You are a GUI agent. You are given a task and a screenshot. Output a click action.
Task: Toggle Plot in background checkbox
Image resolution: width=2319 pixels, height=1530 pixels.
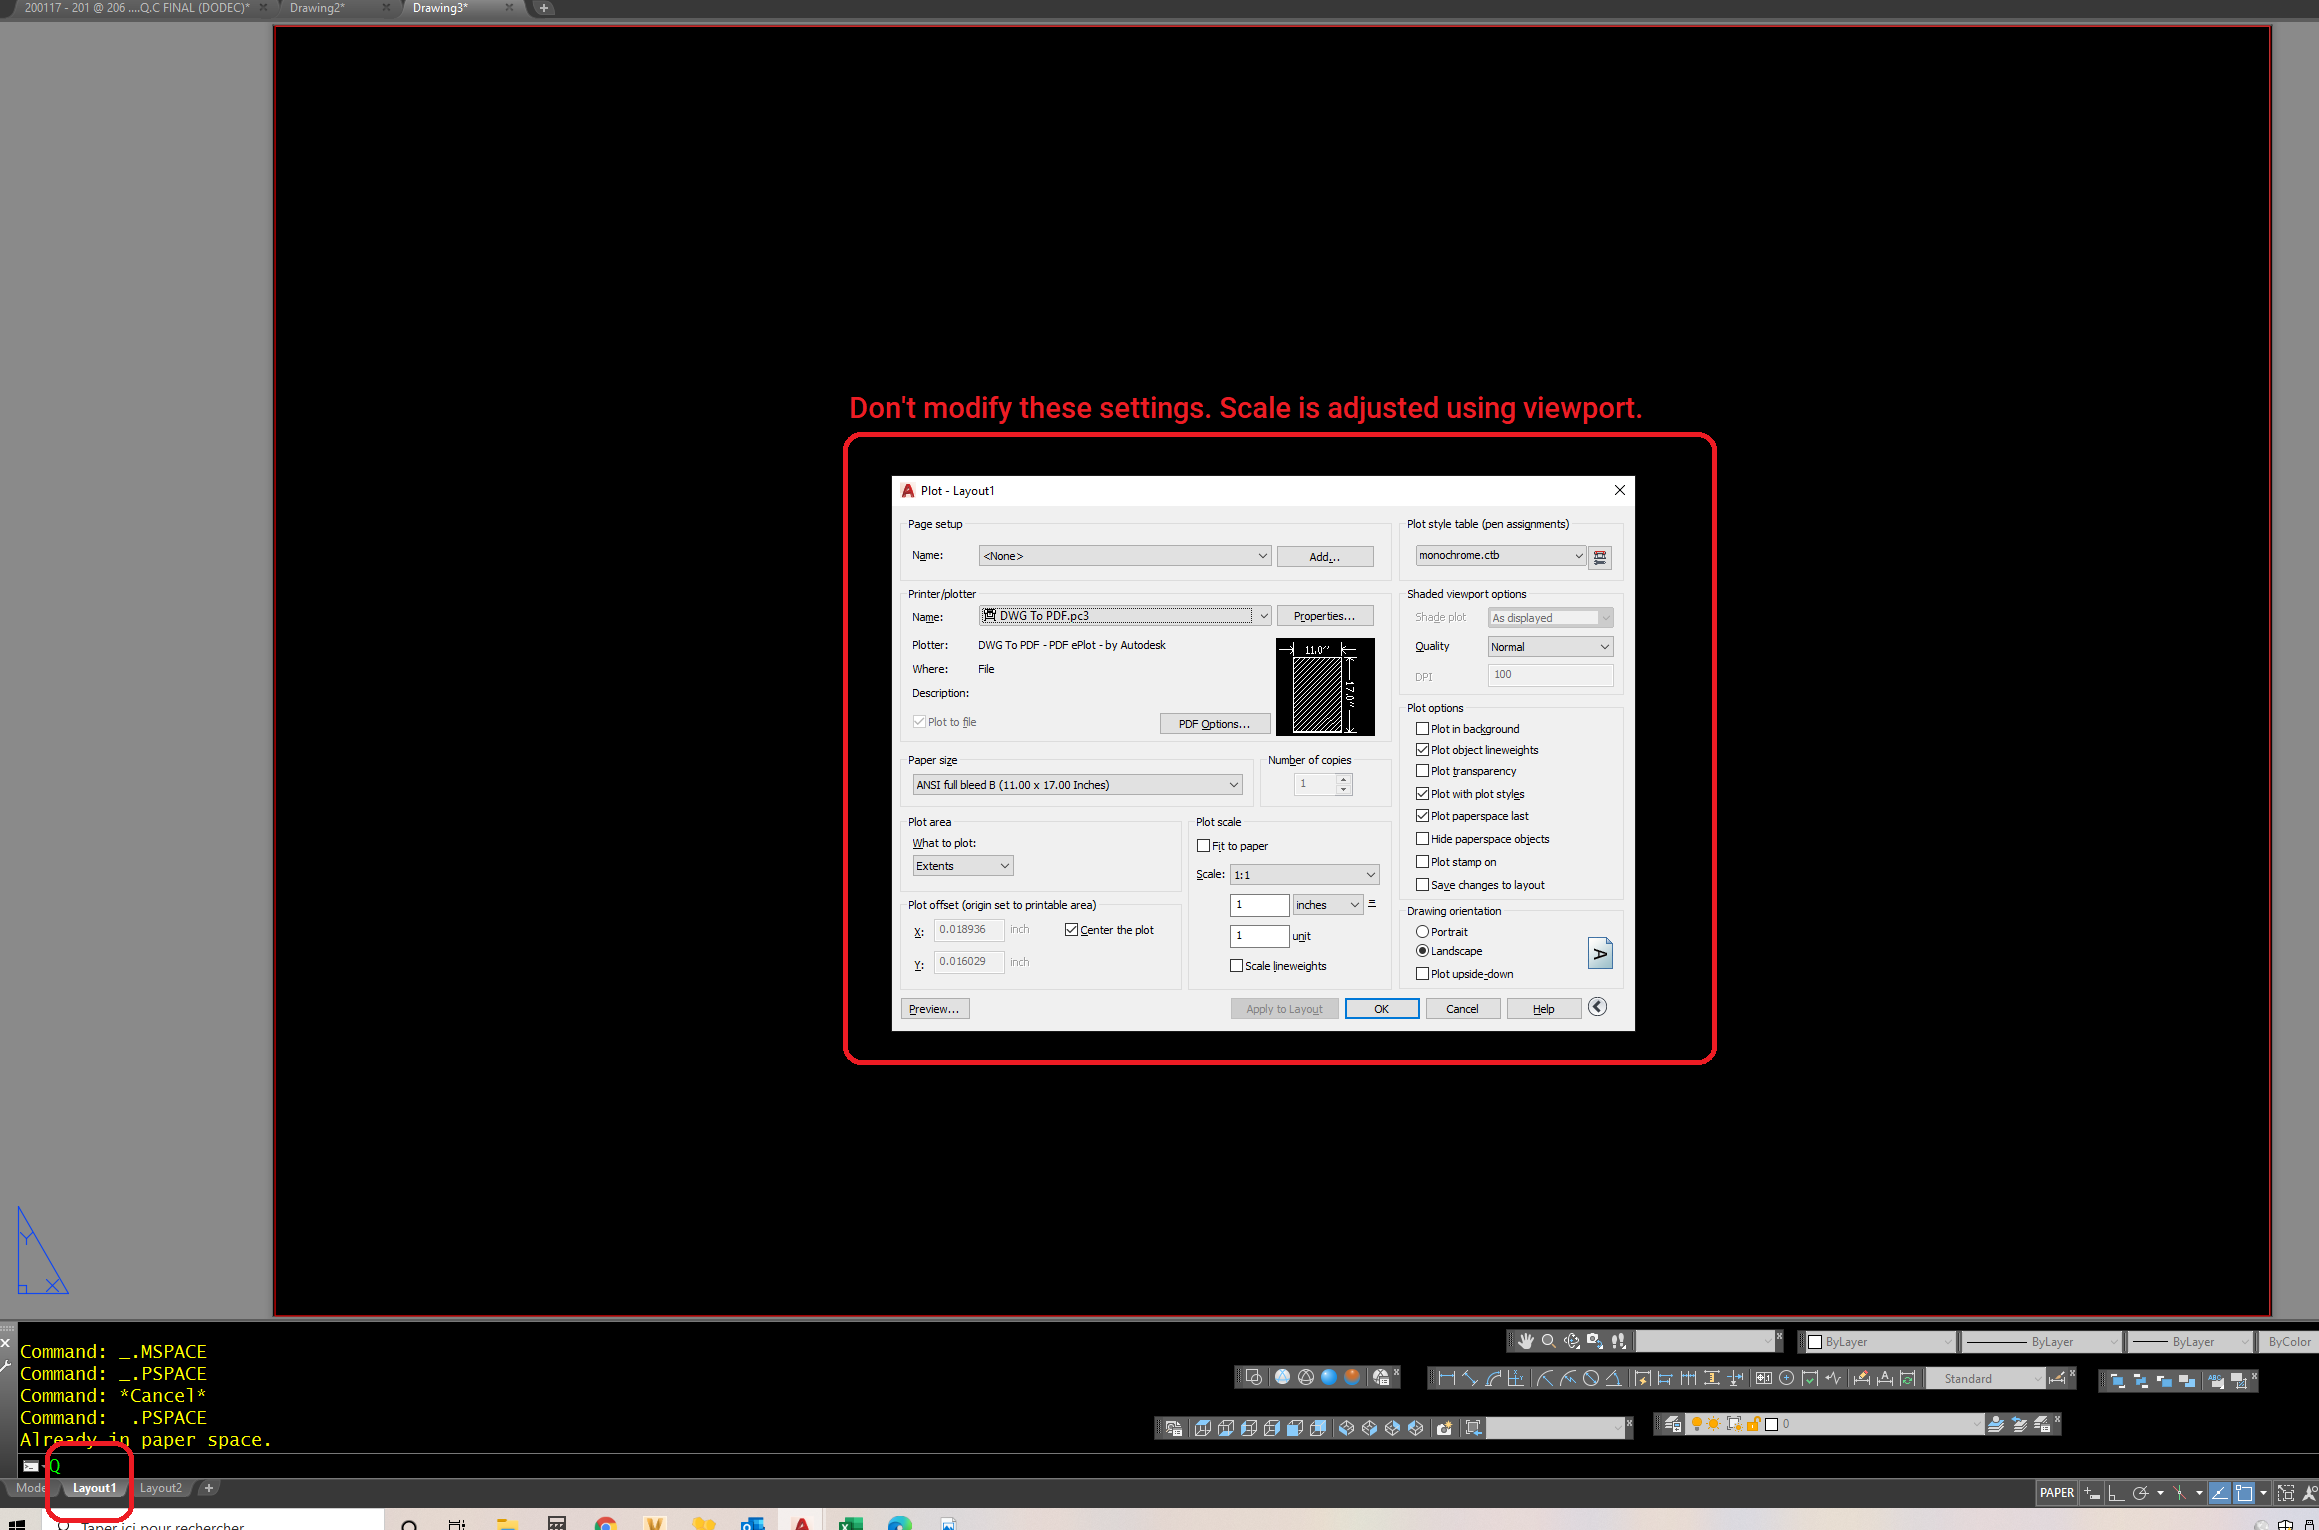click(x=1422, y=729)
